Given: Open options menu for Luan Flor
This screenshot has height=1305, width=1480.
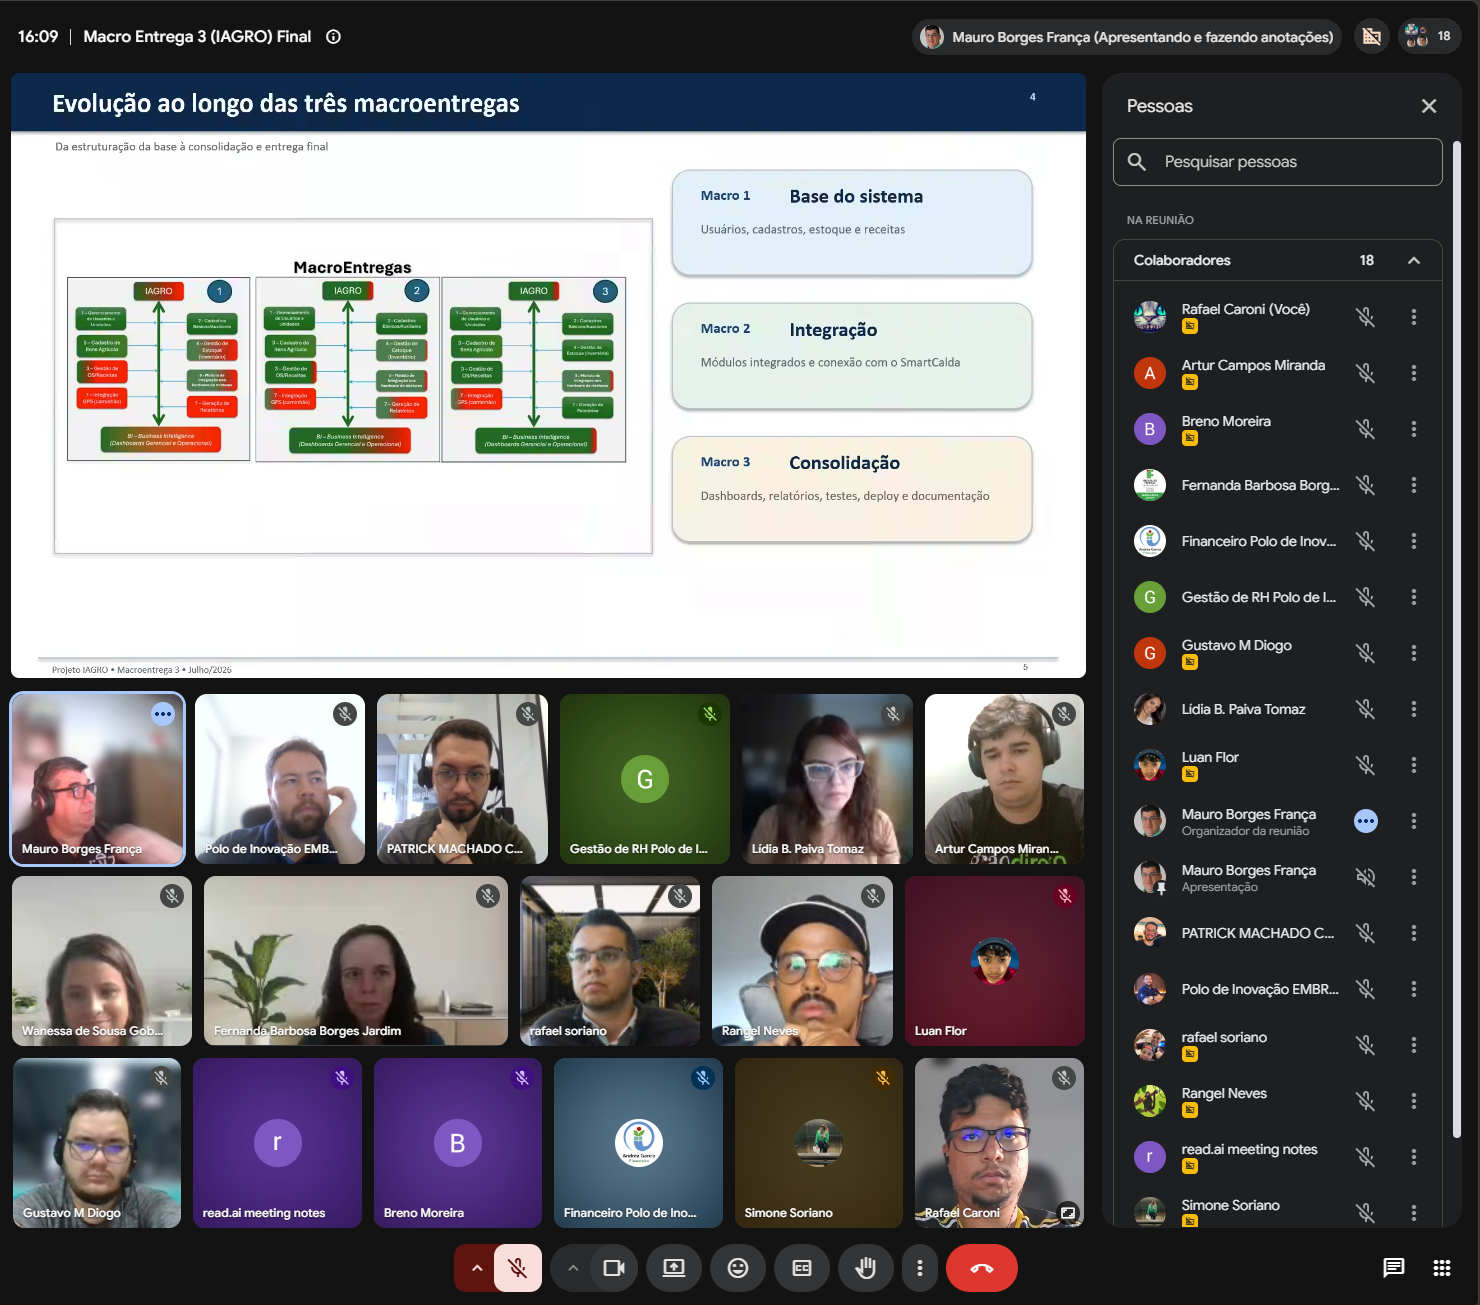Looking at the screenshot, I should click(1414, 765).
